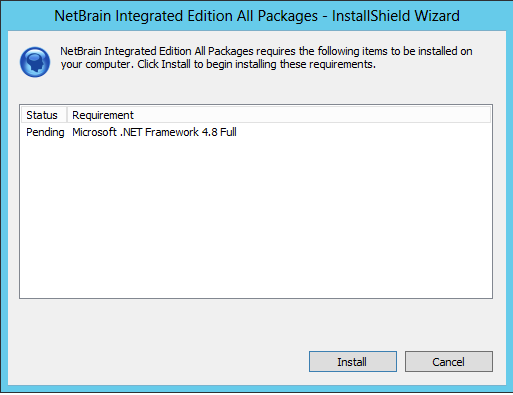
Task: Click the first line of instruction text
Action: point(266,51)
